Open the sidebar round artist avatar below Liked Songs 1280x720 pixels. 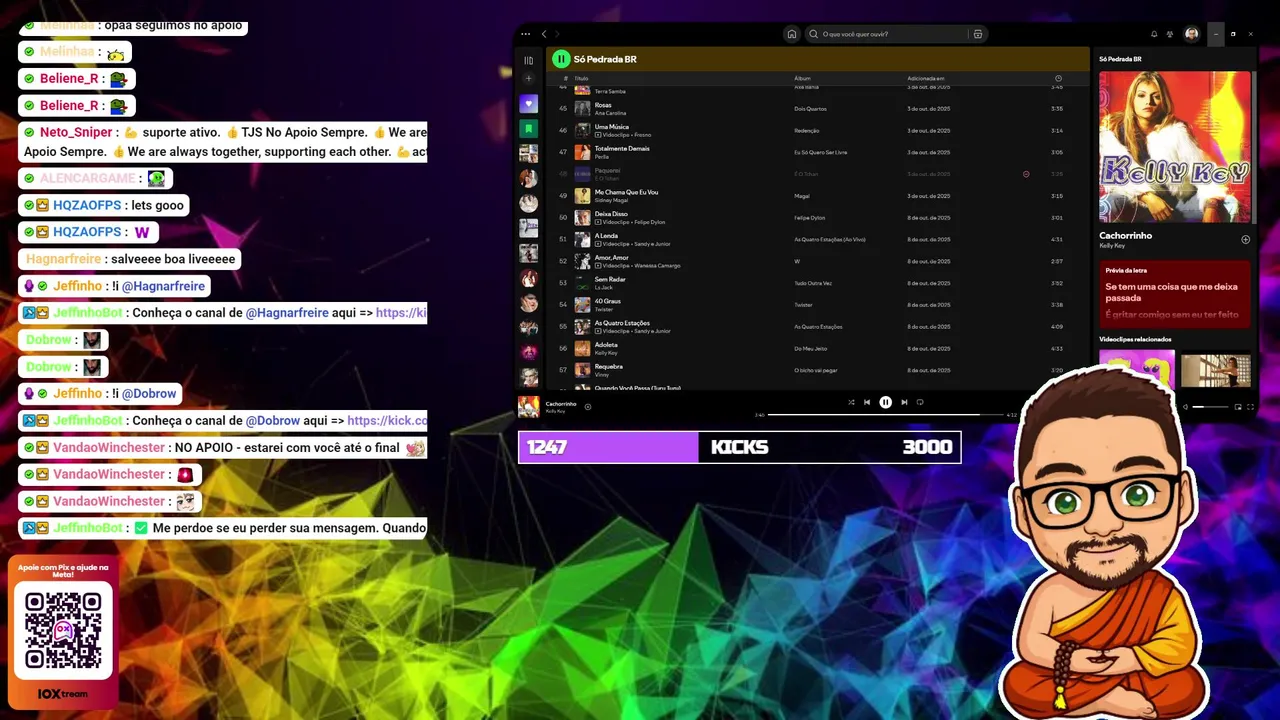529,178
